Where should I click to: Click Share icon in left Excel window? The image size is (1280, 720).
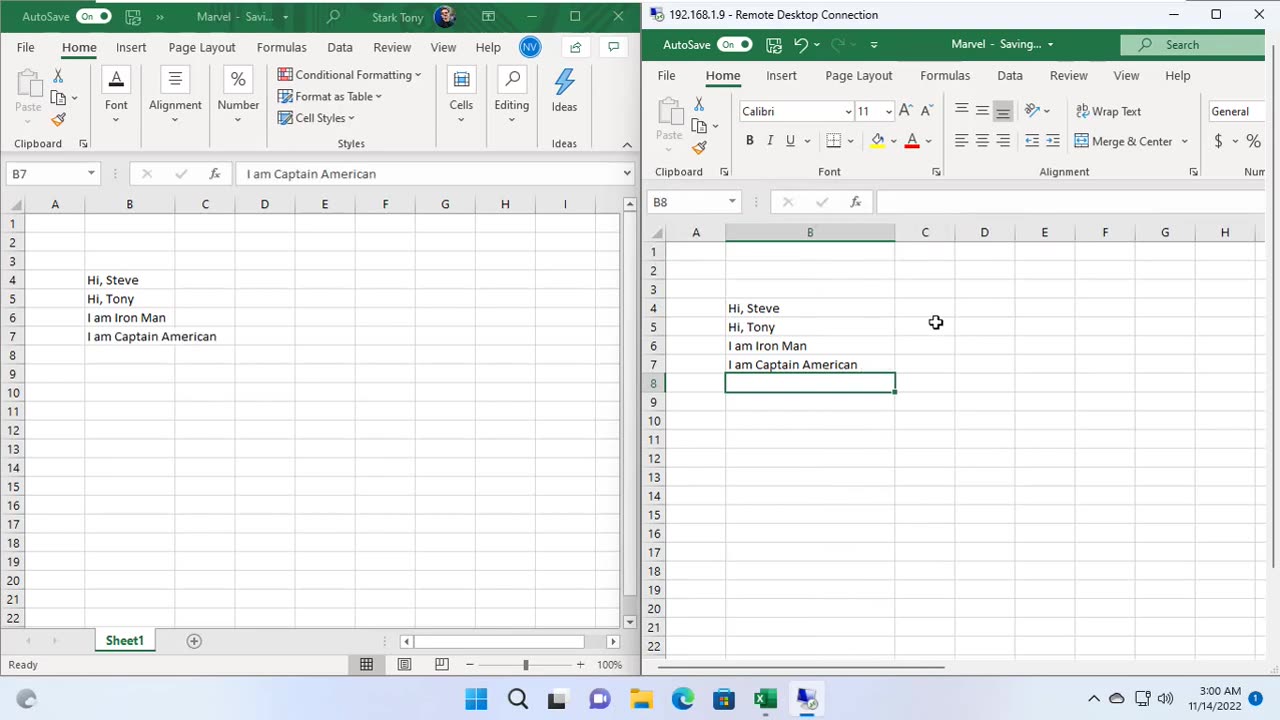[x=575, y=47]
